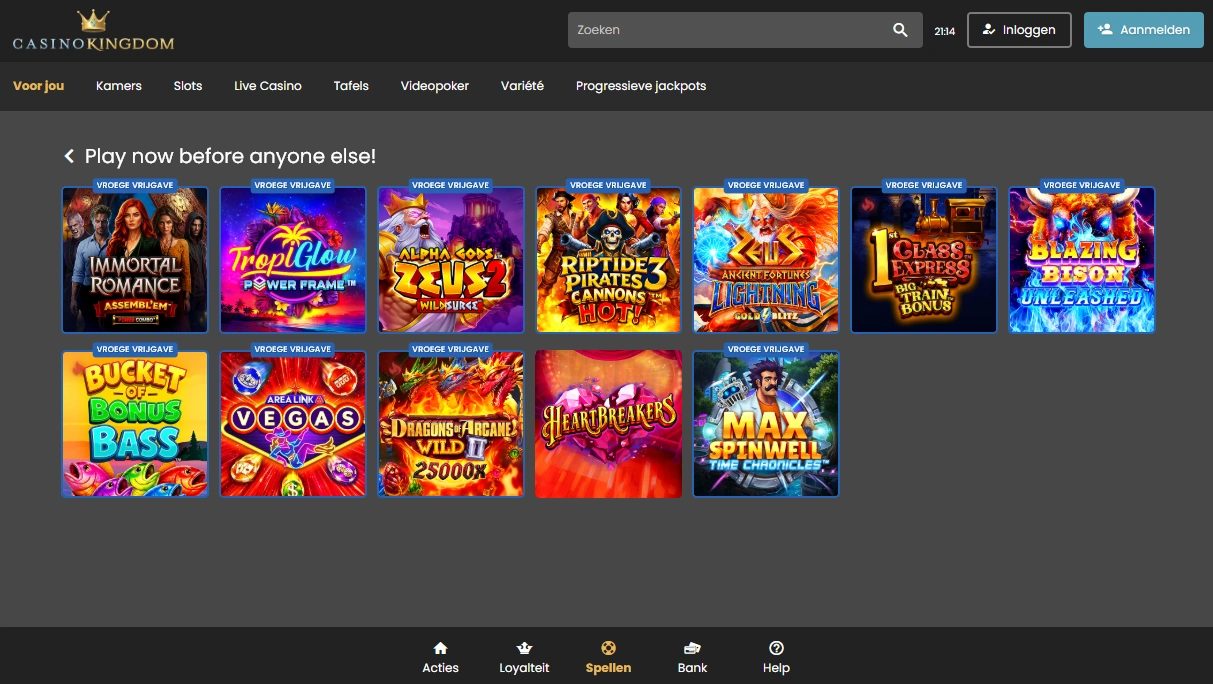
Task: Play Max Spinwell Time Chronicles
Action: tap(766, 424)
